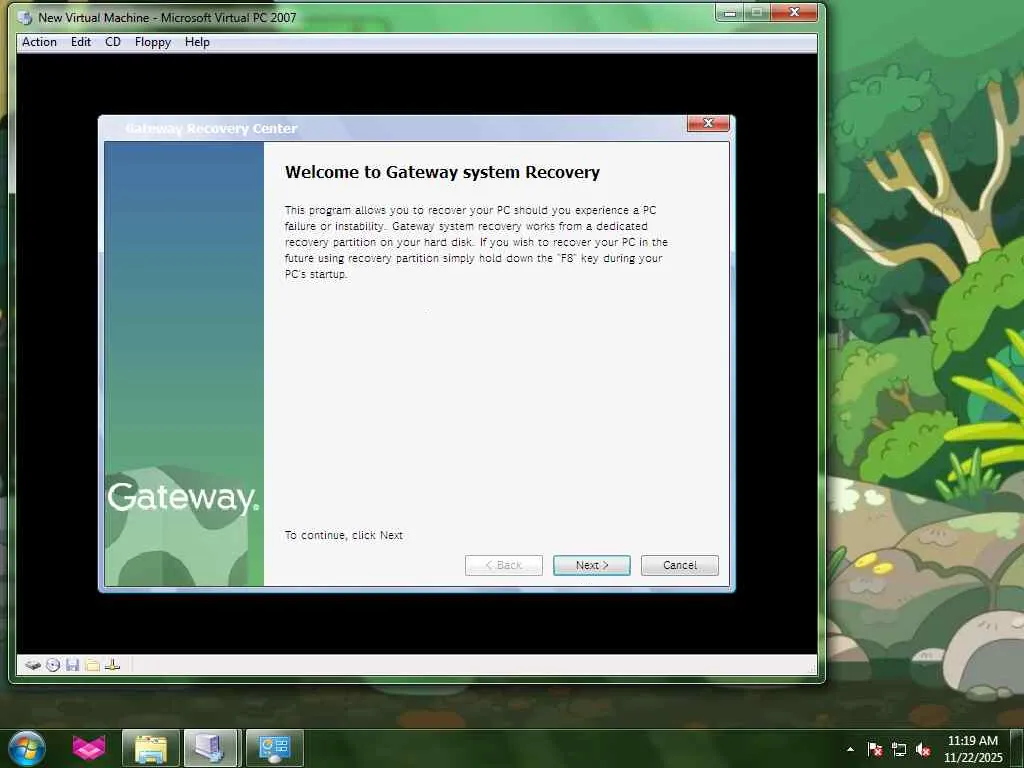Open the Edit menu
The width and height of the screenshot is (1024, 768).
81,42
